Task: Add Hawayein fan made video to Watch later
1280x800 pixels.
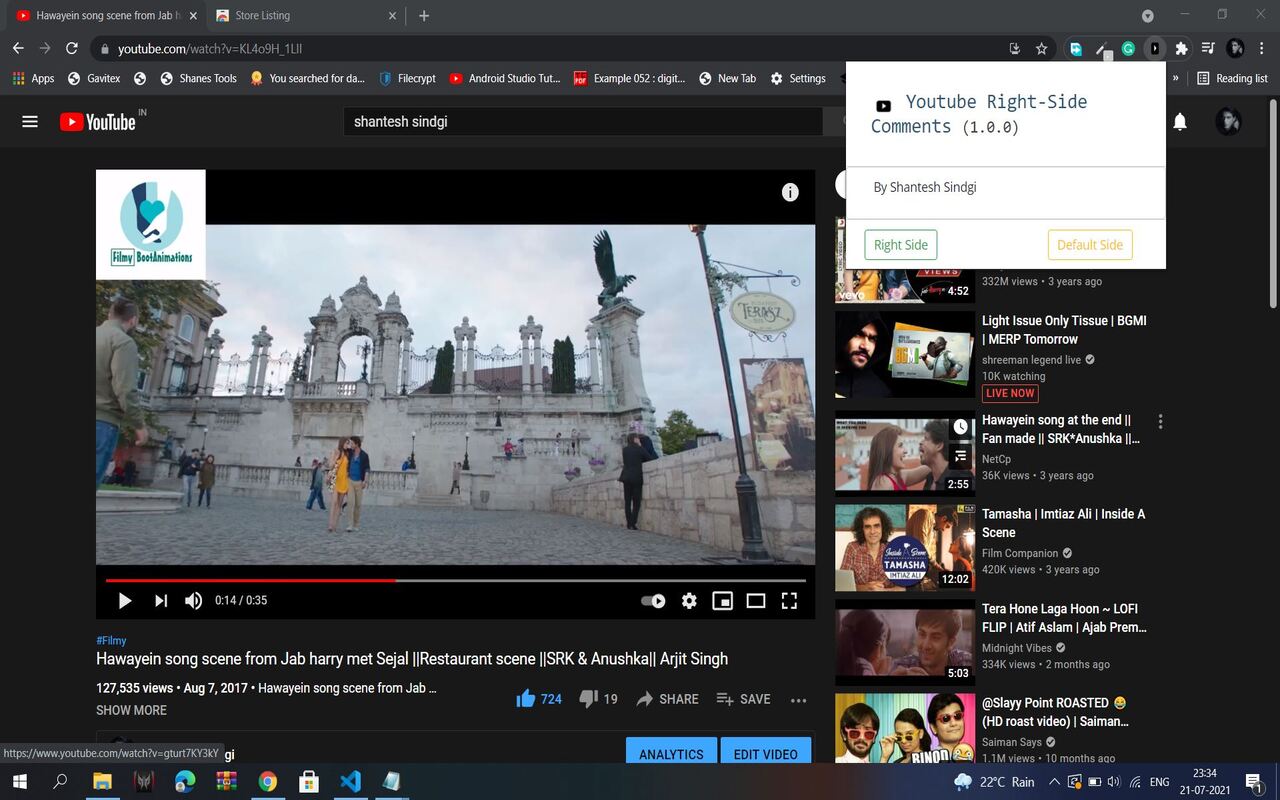Action: (960, 427)
